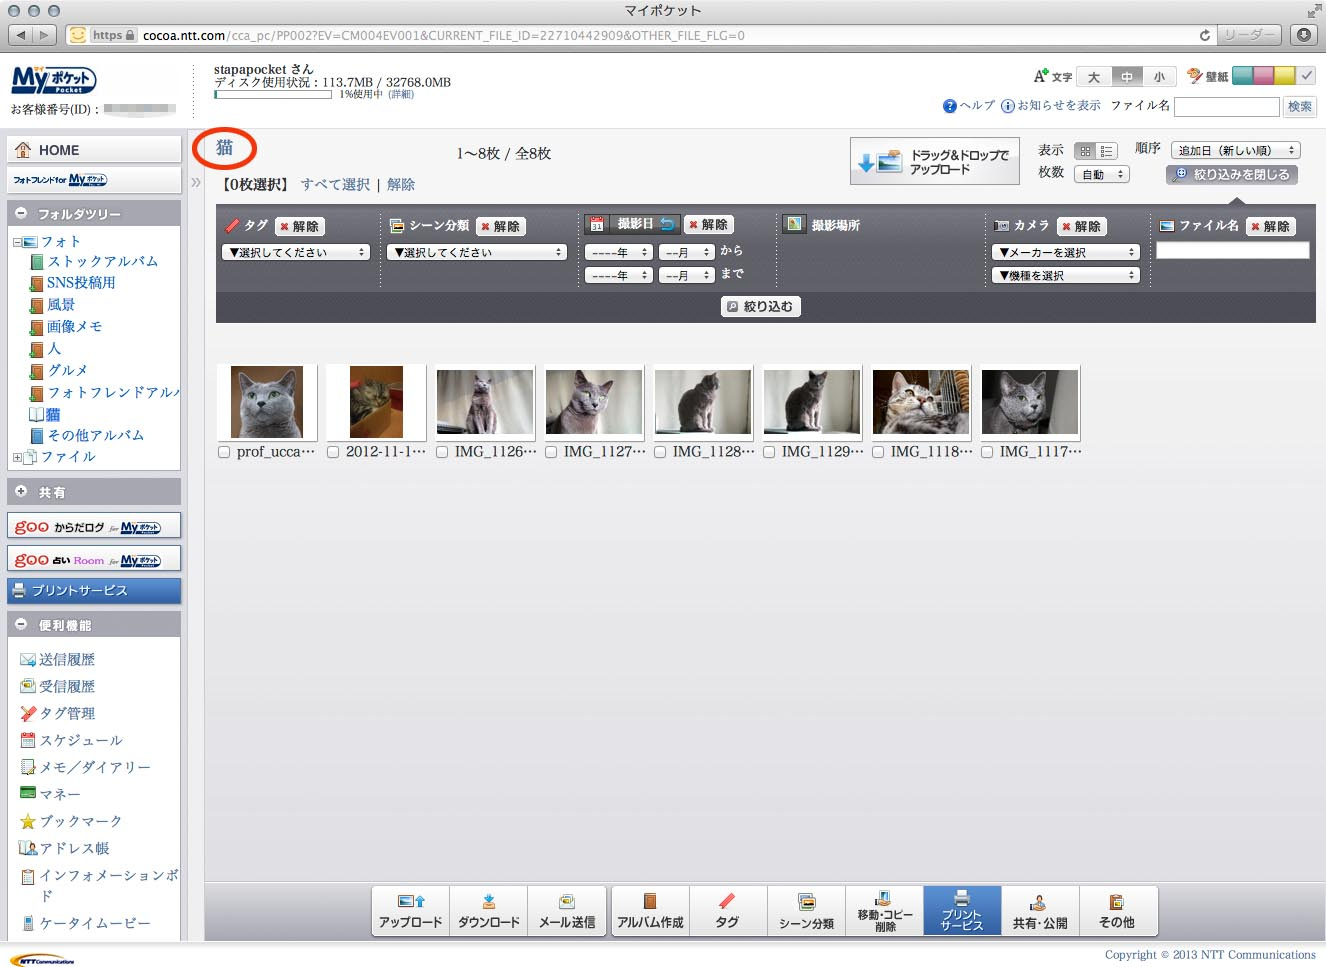This screenshot has width=1326, height=967.
Task: Click the お知らせ info icon
Action: coord(1008,106)
